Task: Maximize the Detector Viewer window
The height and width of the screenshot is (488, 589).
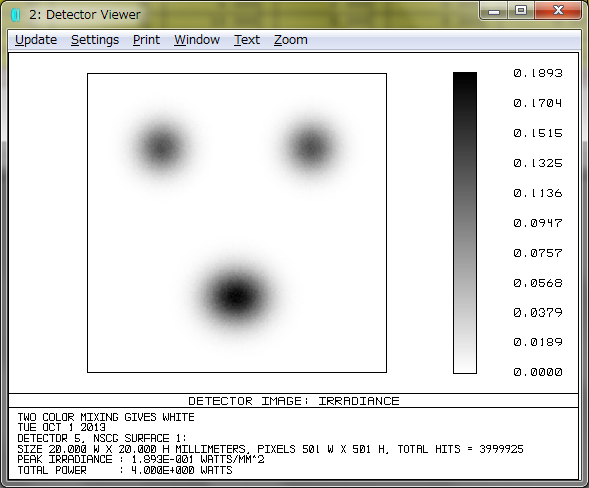Action: (521, 11)
